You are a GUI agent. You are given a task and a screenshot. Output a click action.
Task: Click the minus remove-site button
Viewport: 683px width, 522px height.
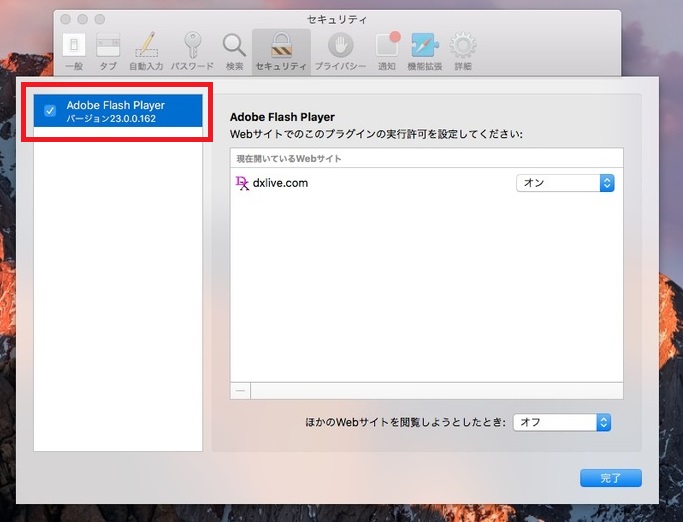coord(240,391)
